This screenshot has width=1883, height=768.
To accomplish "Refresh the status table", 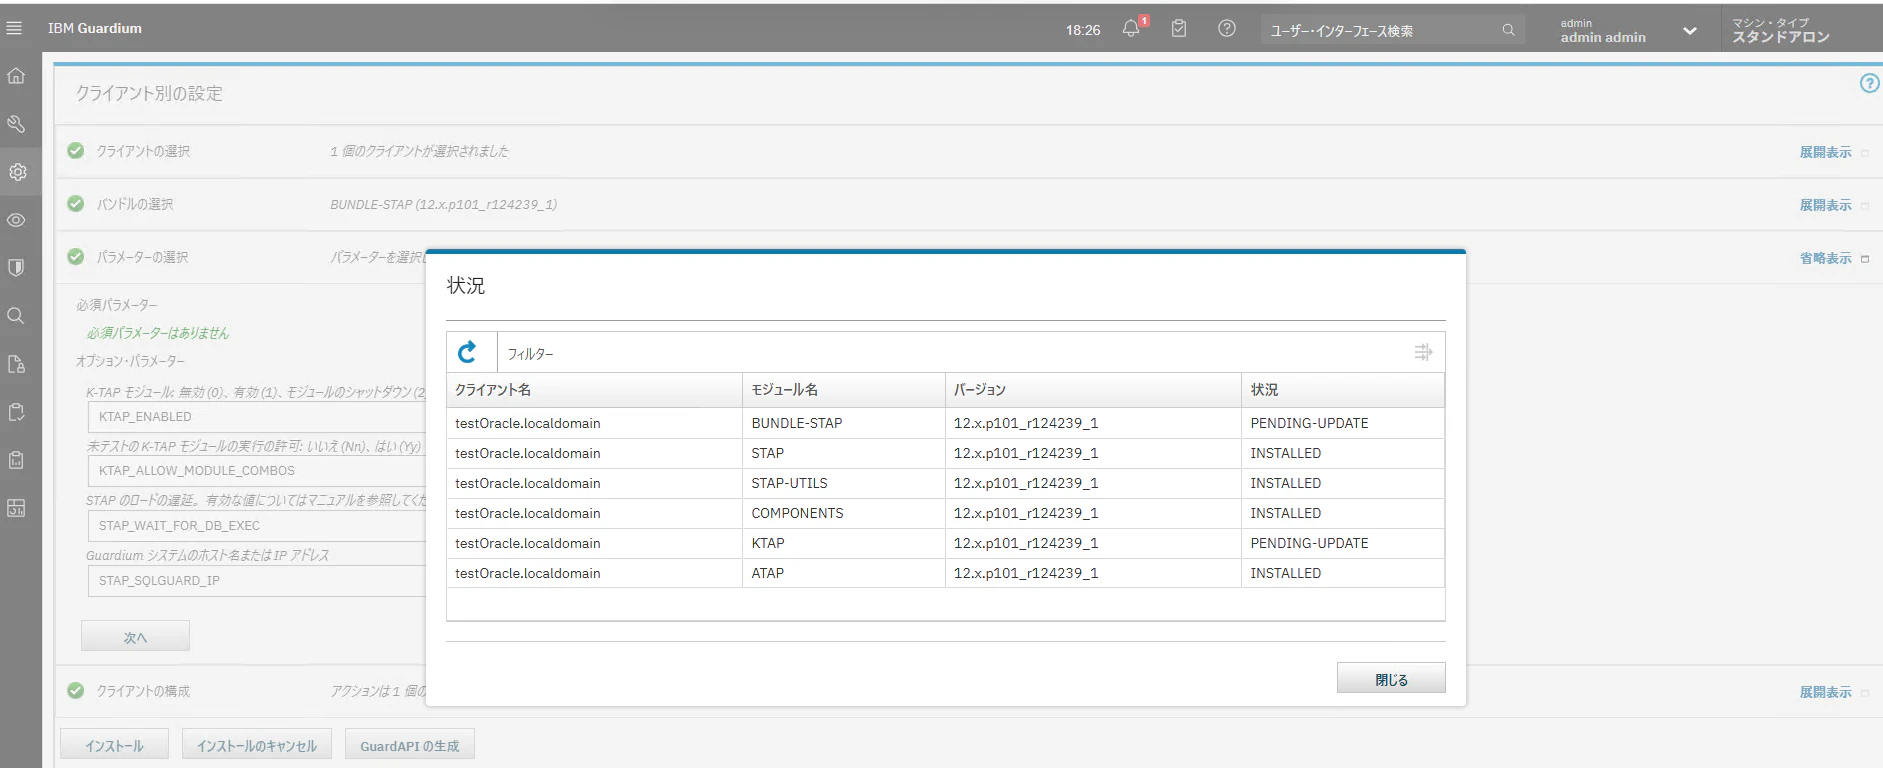I will click(467, 352).
